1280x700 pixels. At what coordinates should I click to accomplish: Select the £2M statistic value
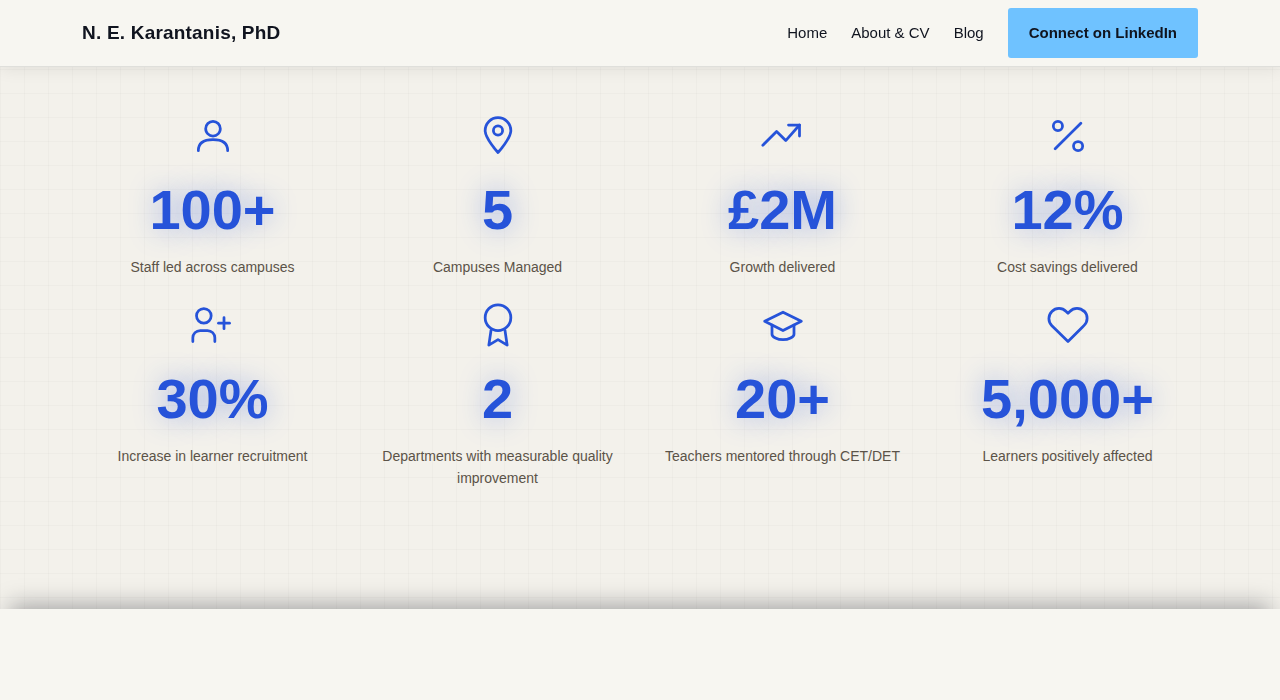pyautogui.click(x=782, y=210)
